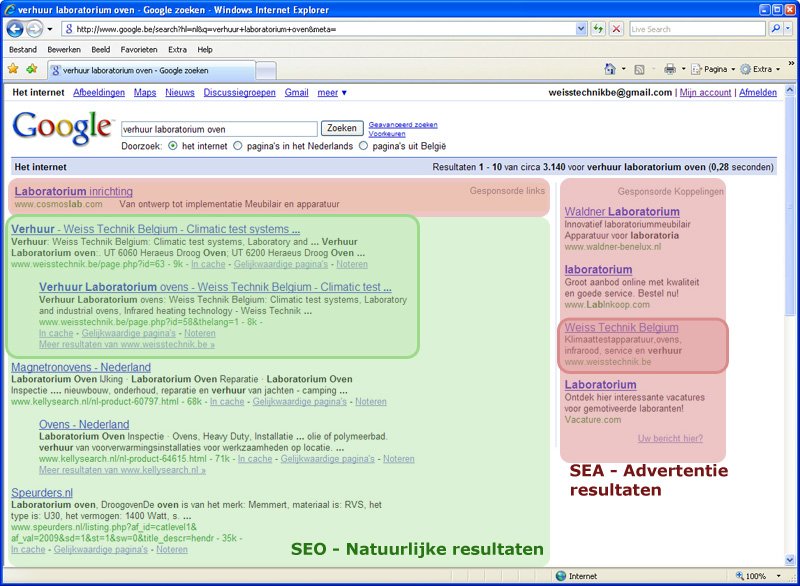The image size is (800, 586).
Task: Open the Gmail link
Action: (x=296, y=92)
